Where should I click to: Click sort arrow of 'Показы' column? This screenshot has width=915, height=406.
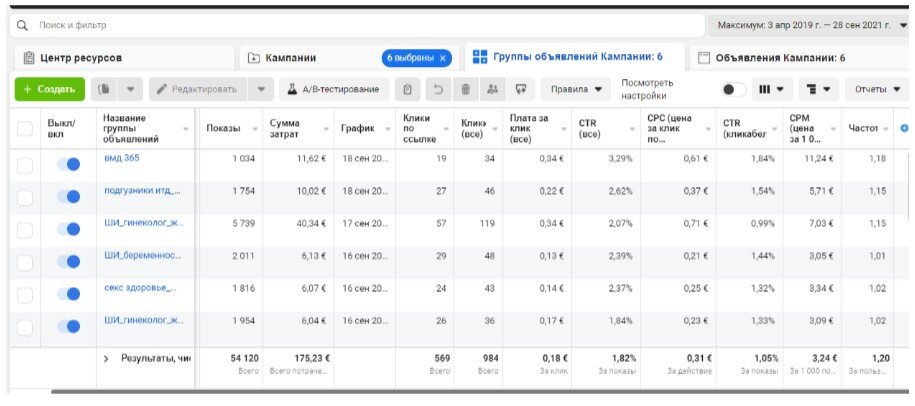255,129
